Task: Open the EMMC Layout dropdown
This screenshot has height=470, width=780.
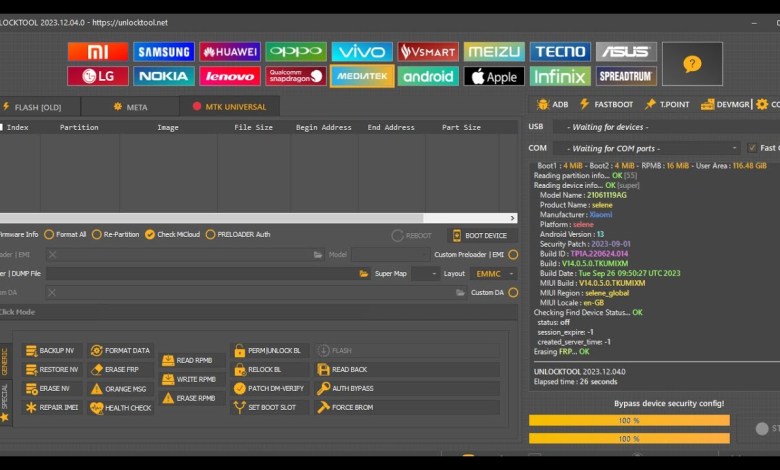Action: click(x=494, y=274)
